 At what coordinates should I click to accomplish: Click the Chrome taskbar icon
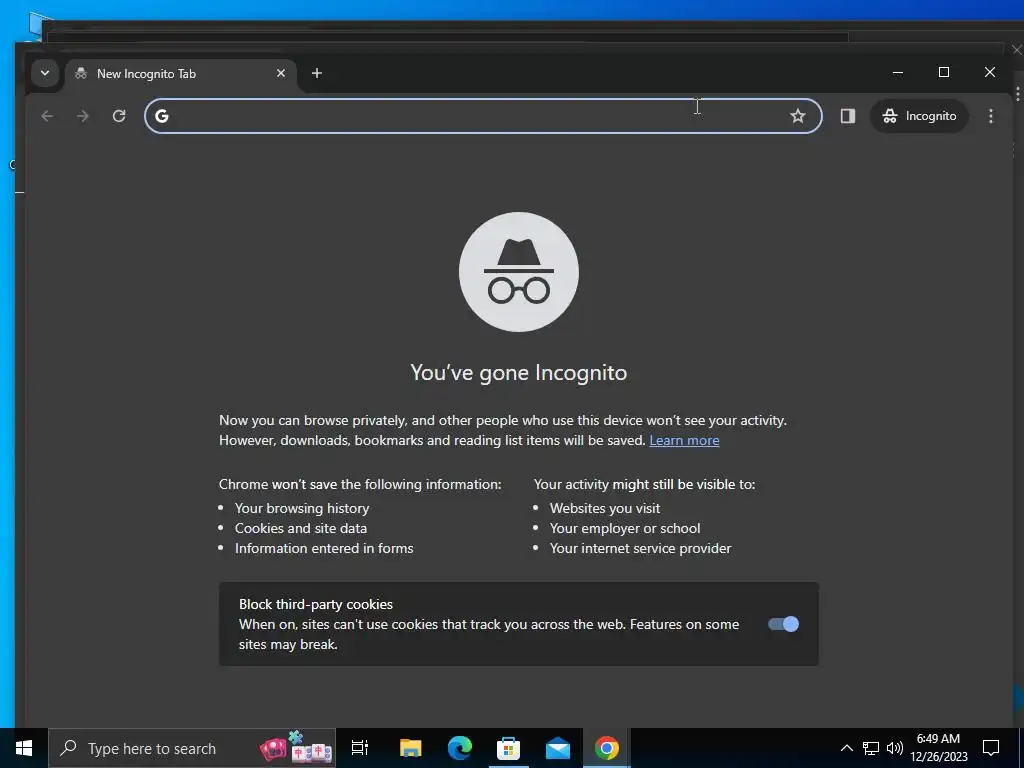click(607, 748)
